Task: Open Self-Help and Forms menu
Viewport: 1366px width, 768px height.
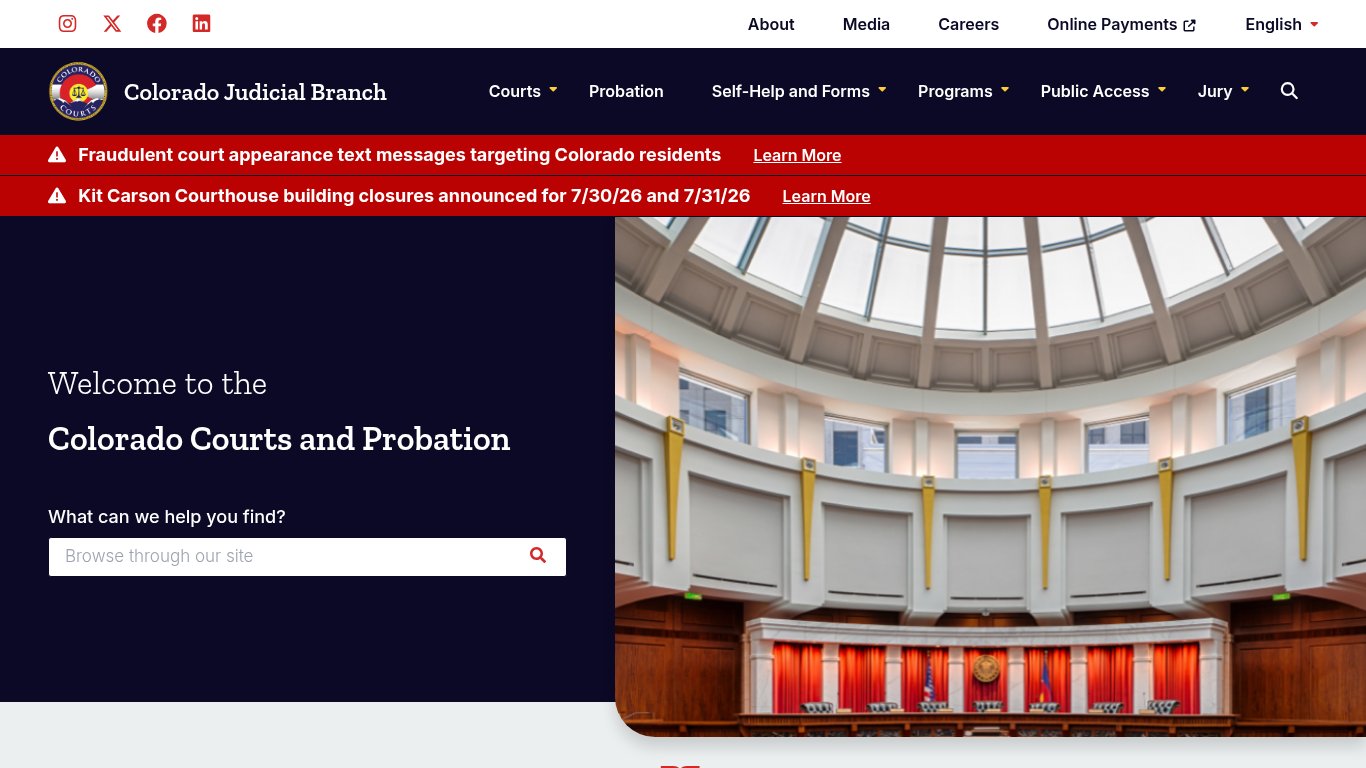Action: (790, 91)
